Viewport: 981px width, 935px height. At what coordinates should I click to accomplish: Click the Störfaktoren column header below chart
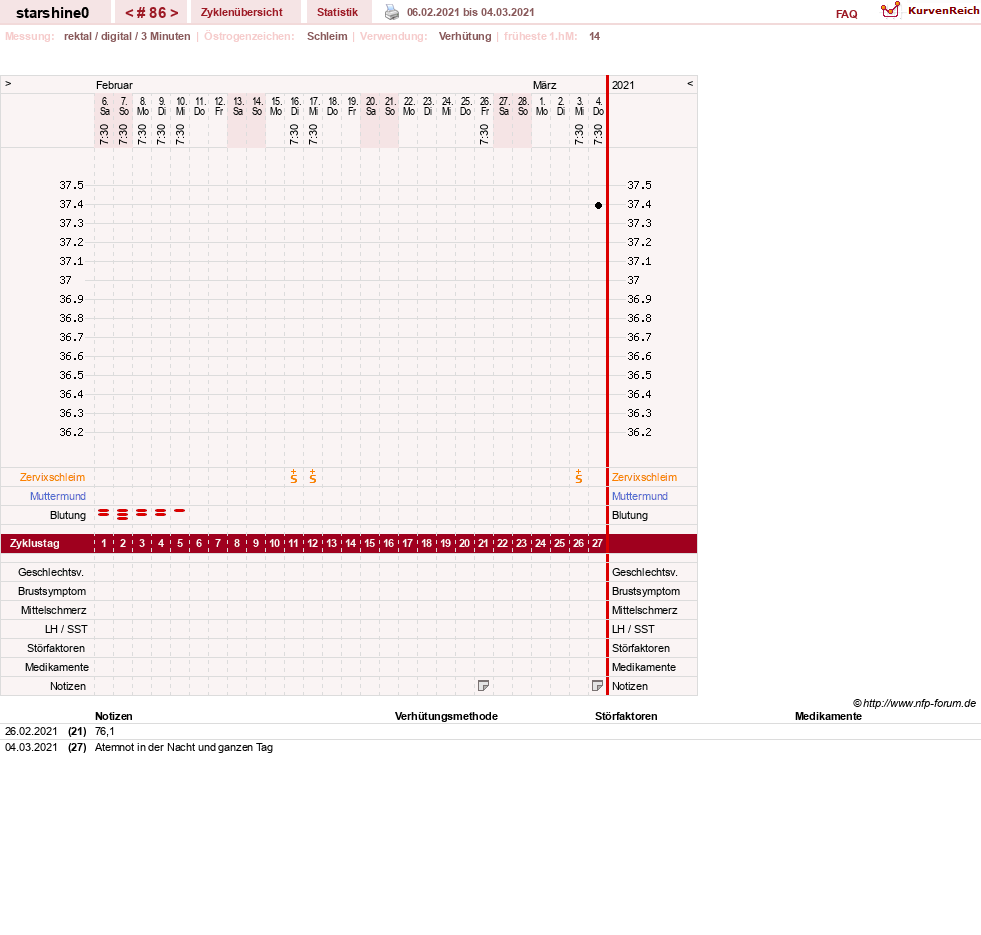pyautogui.click(x=626, y=716)
